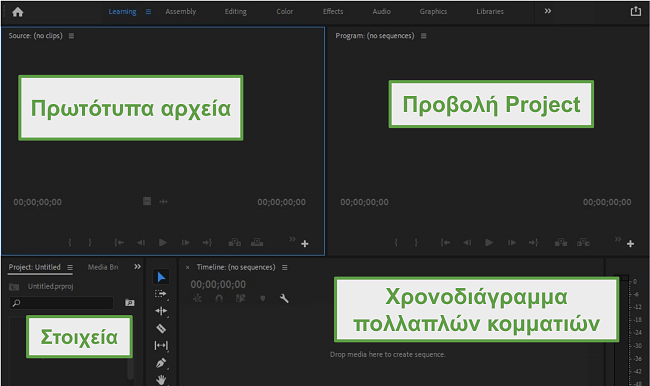Switch to the Editing workspace
650x386 pixels.
(x=235, y=12)
